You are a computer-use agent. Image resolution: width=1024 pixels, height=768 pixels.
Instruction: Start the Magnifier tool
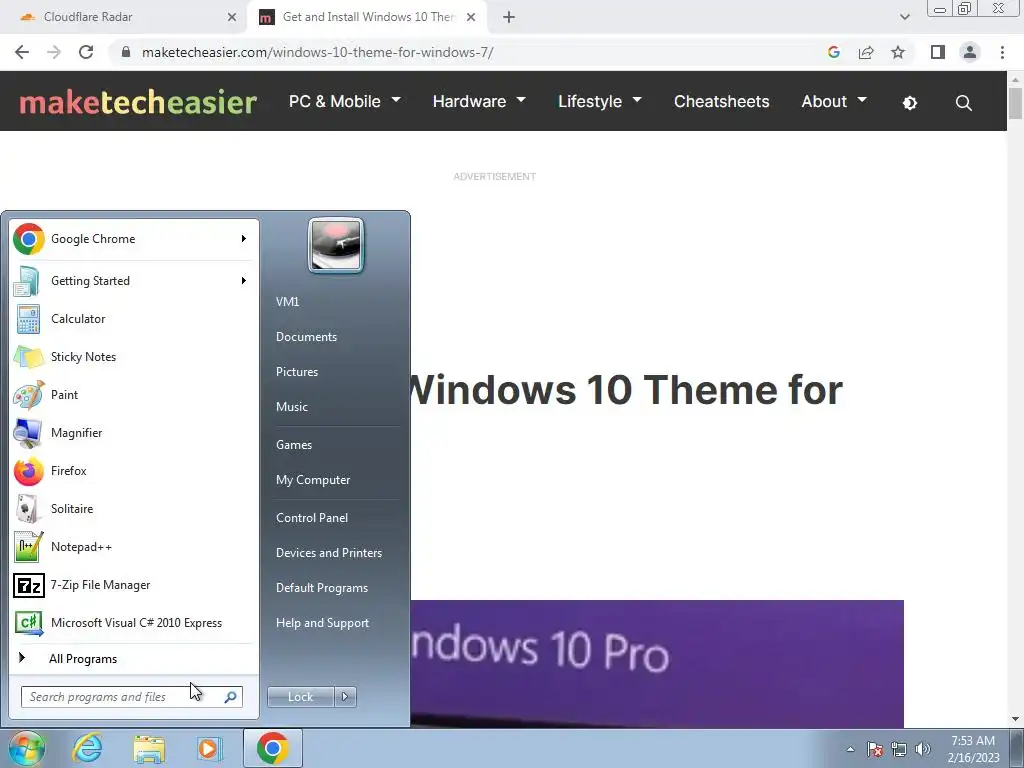coord(131,432)
